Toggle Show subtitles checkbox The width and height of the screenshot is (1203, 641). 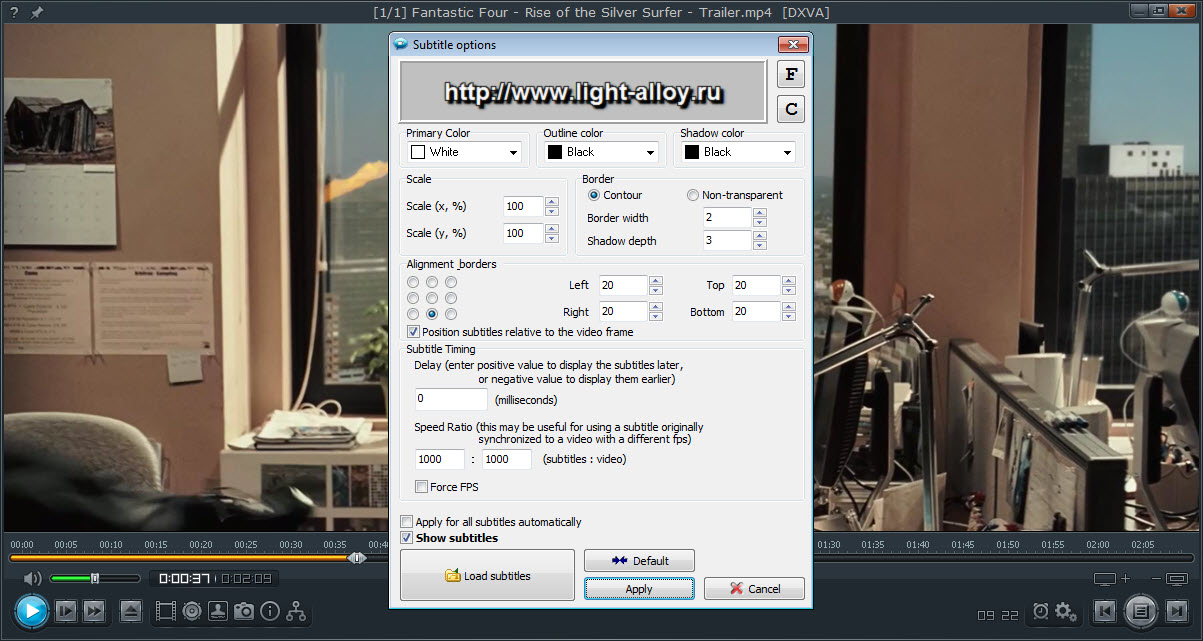(406, 538)
